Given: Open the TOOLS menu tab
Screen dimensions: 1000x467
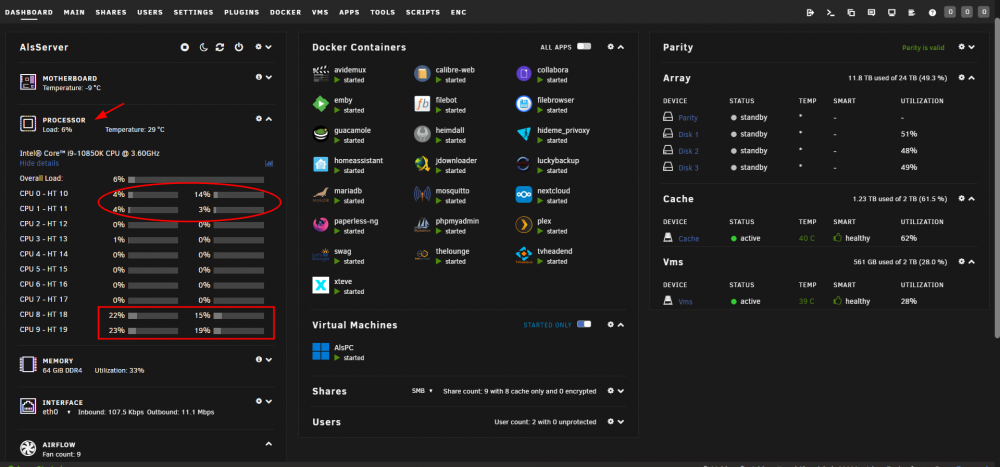Looking at the screenshot, I should [382, 12].
